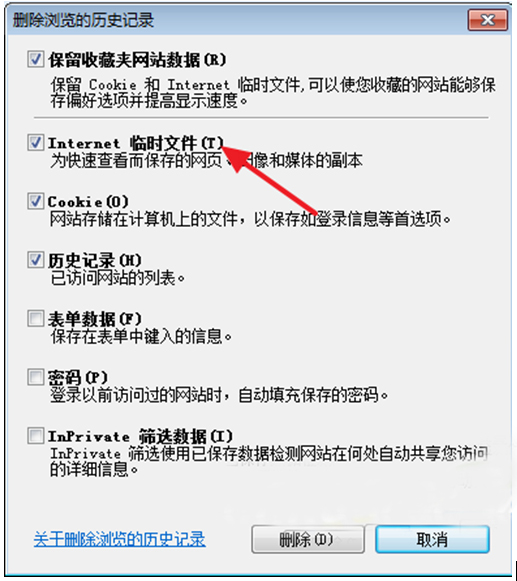This screenshot has height=581, width=517.
Task: Open the 关于删除浏览的历史记录 help link
Action: coord(119,539)
